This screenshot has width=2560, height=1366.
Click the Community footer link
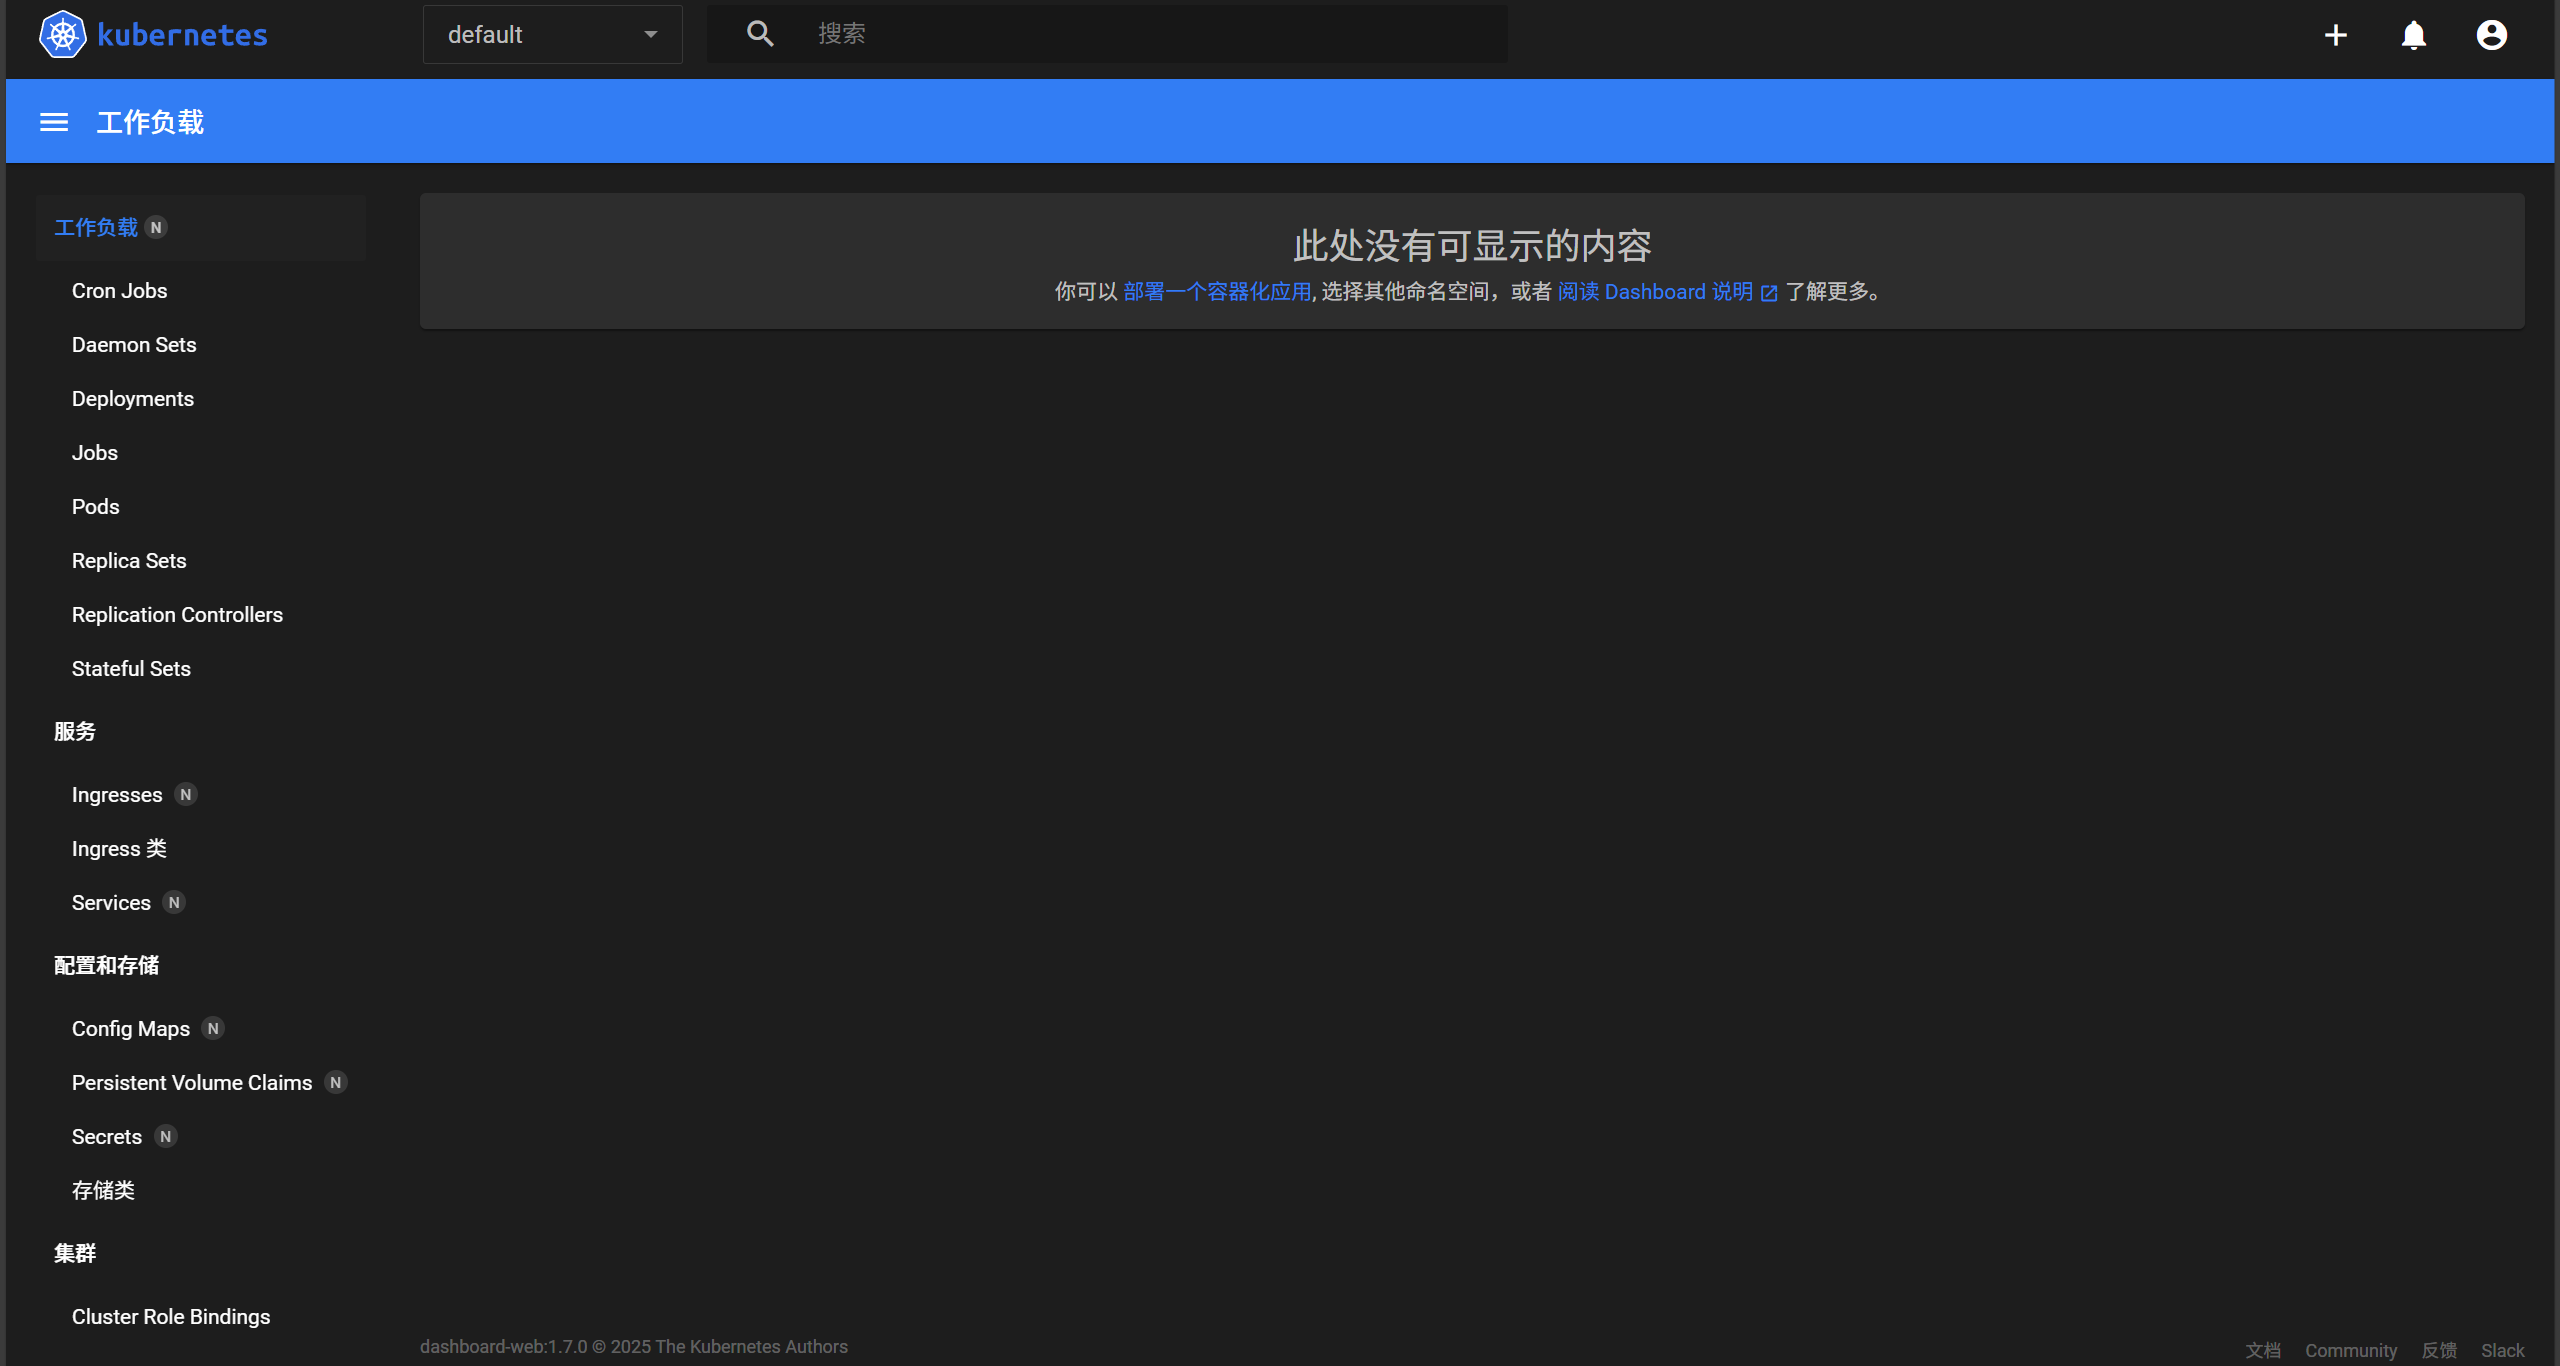click(2350, 1350)
